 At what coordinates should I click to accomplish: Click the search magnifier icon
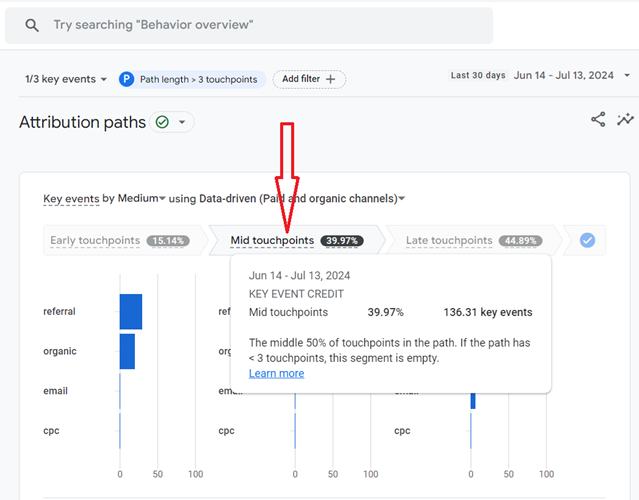pos(32,25)
